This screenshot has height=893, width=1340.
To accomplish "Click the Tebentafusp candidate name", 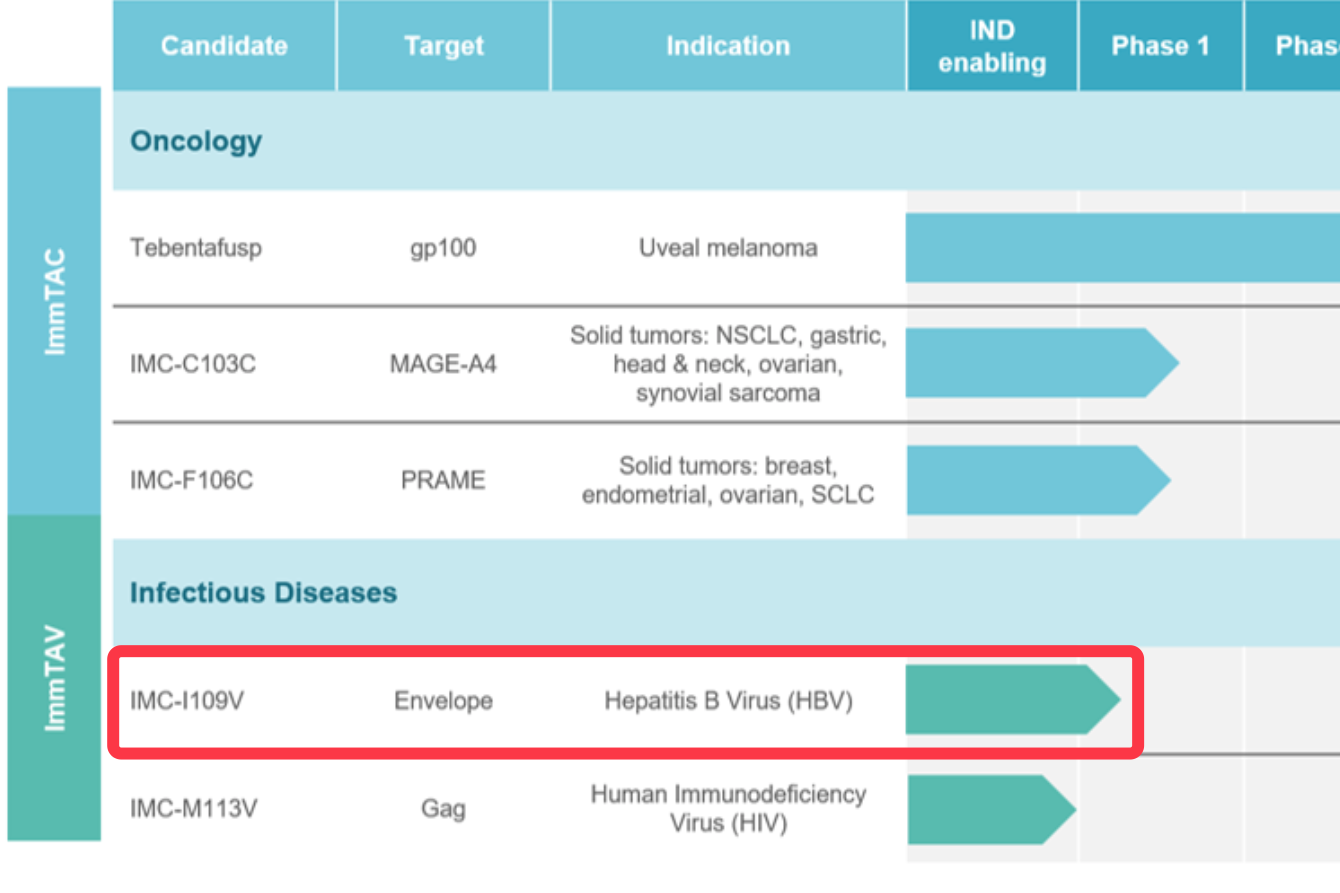I will point(195,248).
